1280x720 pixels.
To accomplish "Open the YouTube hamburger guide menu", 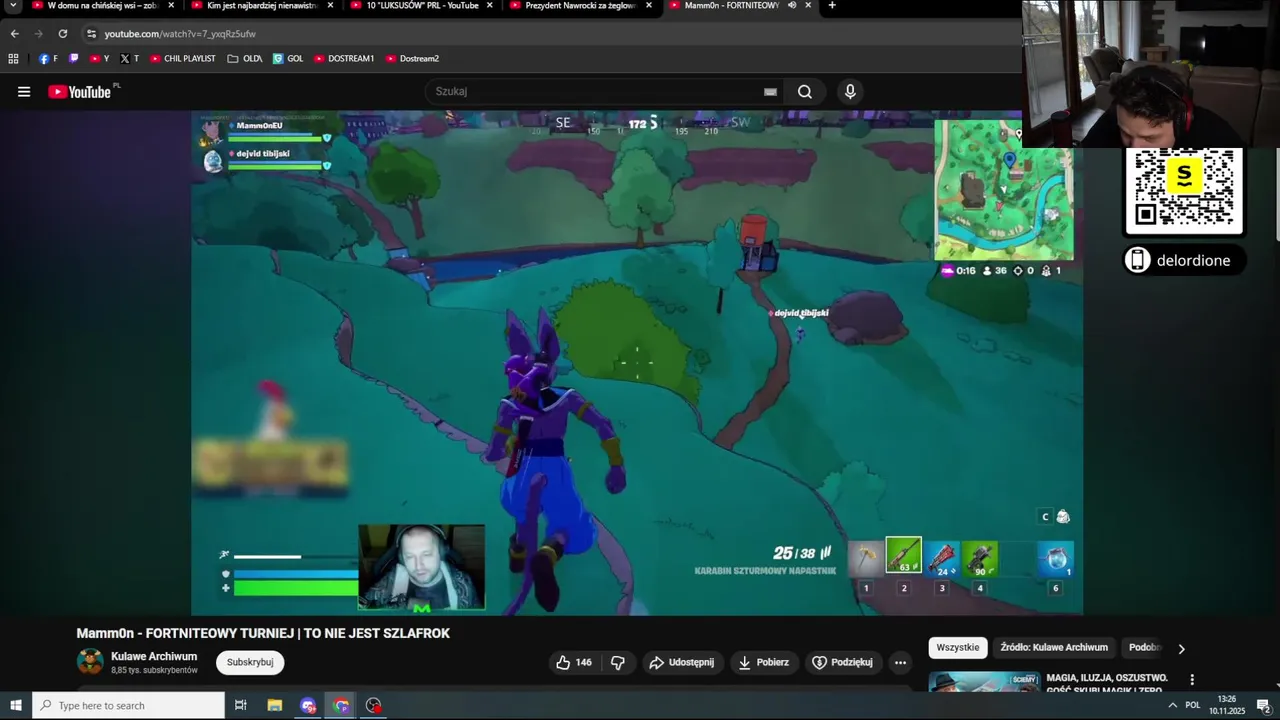I will pos(24,92).
